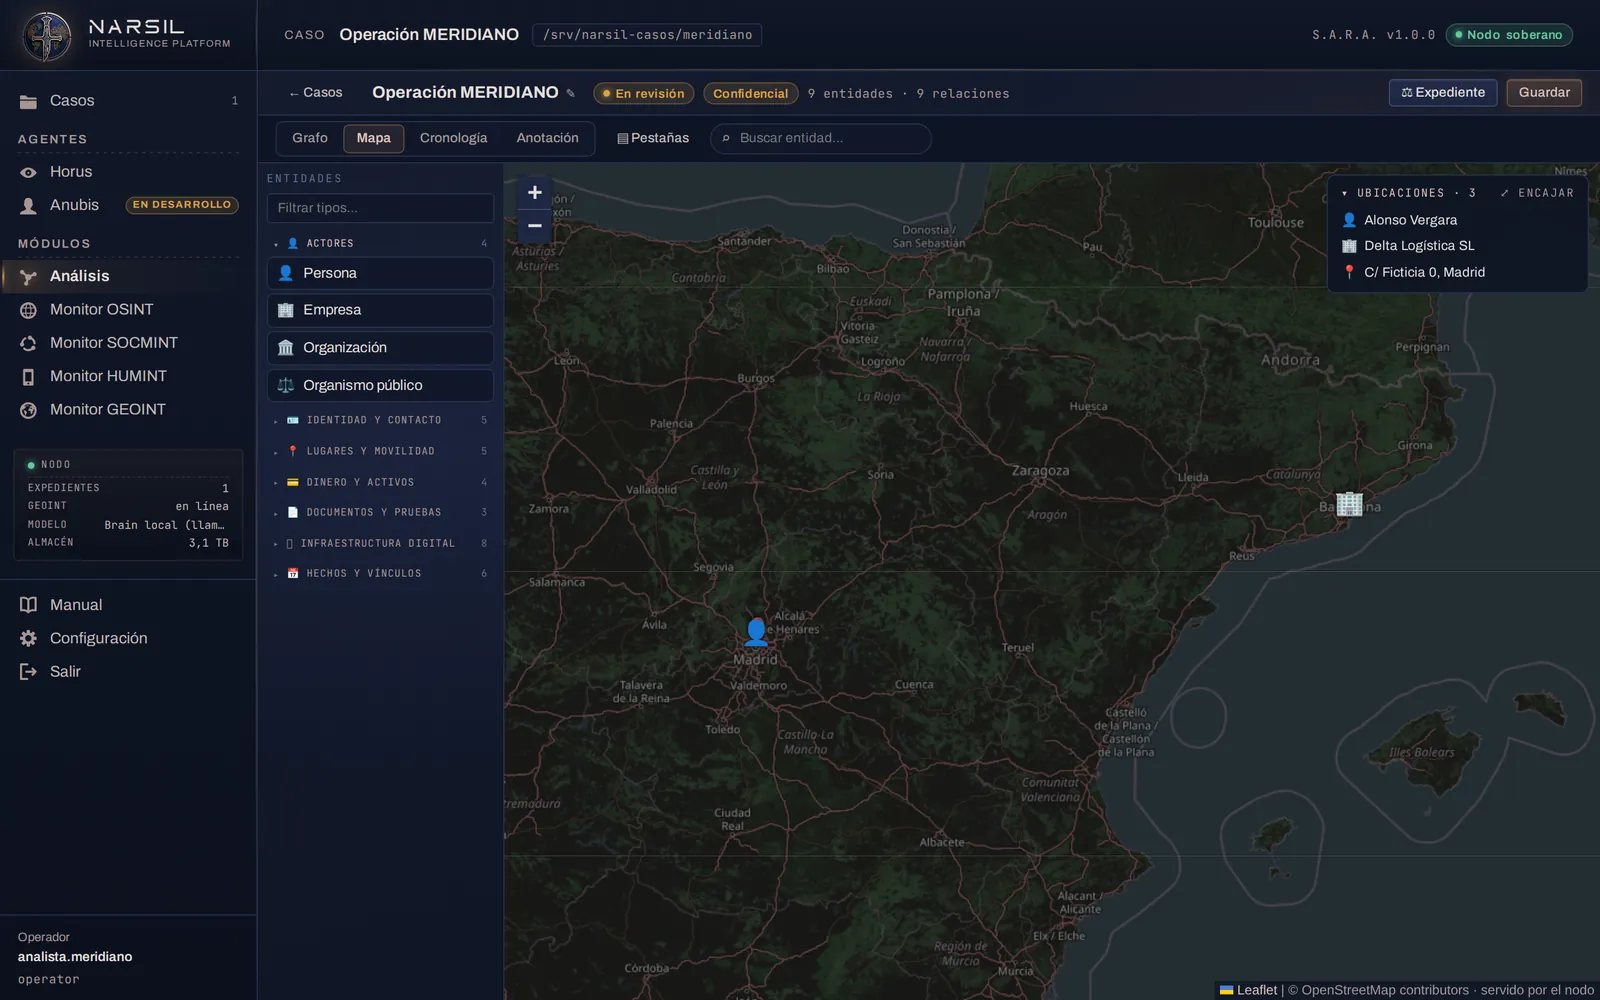This screenshot has height=1000, width=1600.
Task: Expand INFRAESTRUCTURA DIGITAL category
Action: click(x=380, y=543)
